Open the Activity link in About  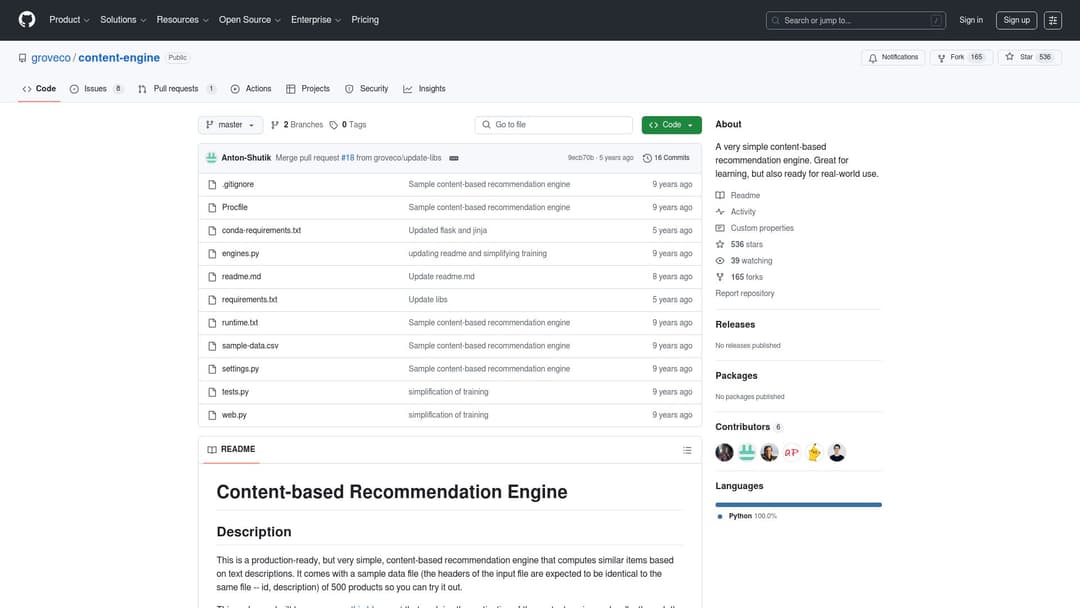(736, 212)
